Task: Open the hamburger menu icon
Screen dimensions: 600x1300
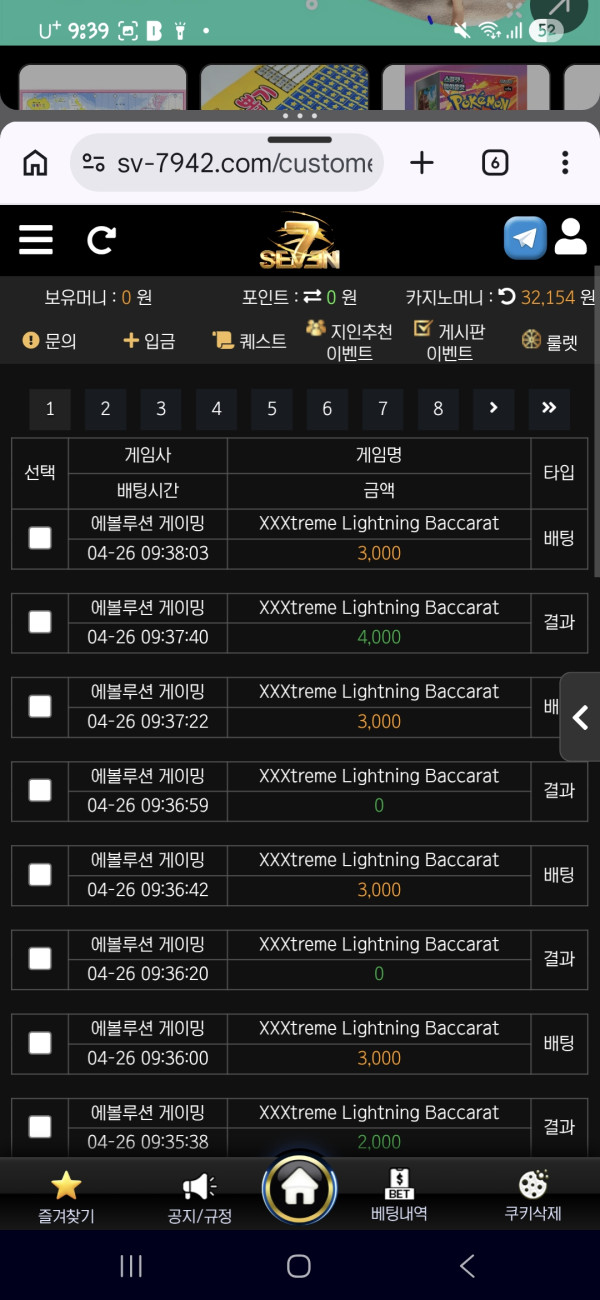Action: [x=36, y=240]
